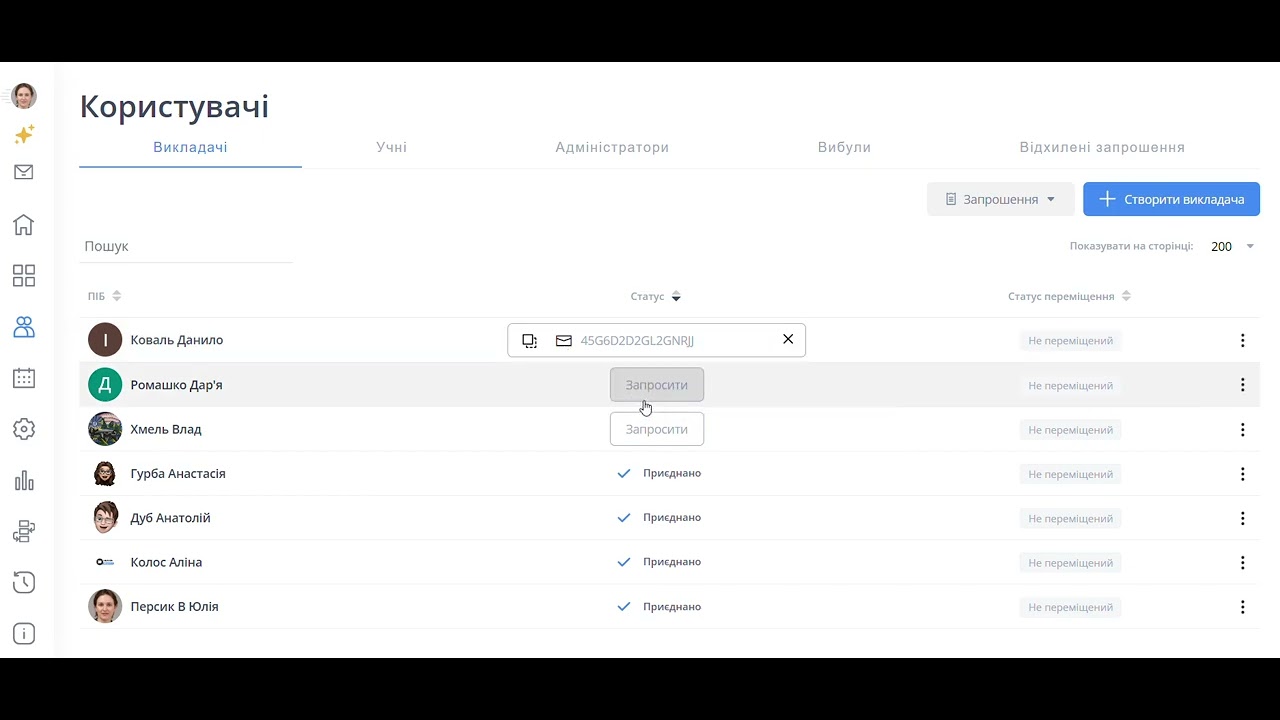
Task: Click the name Гурба Анастасія
Action: (x=178, y=473)
